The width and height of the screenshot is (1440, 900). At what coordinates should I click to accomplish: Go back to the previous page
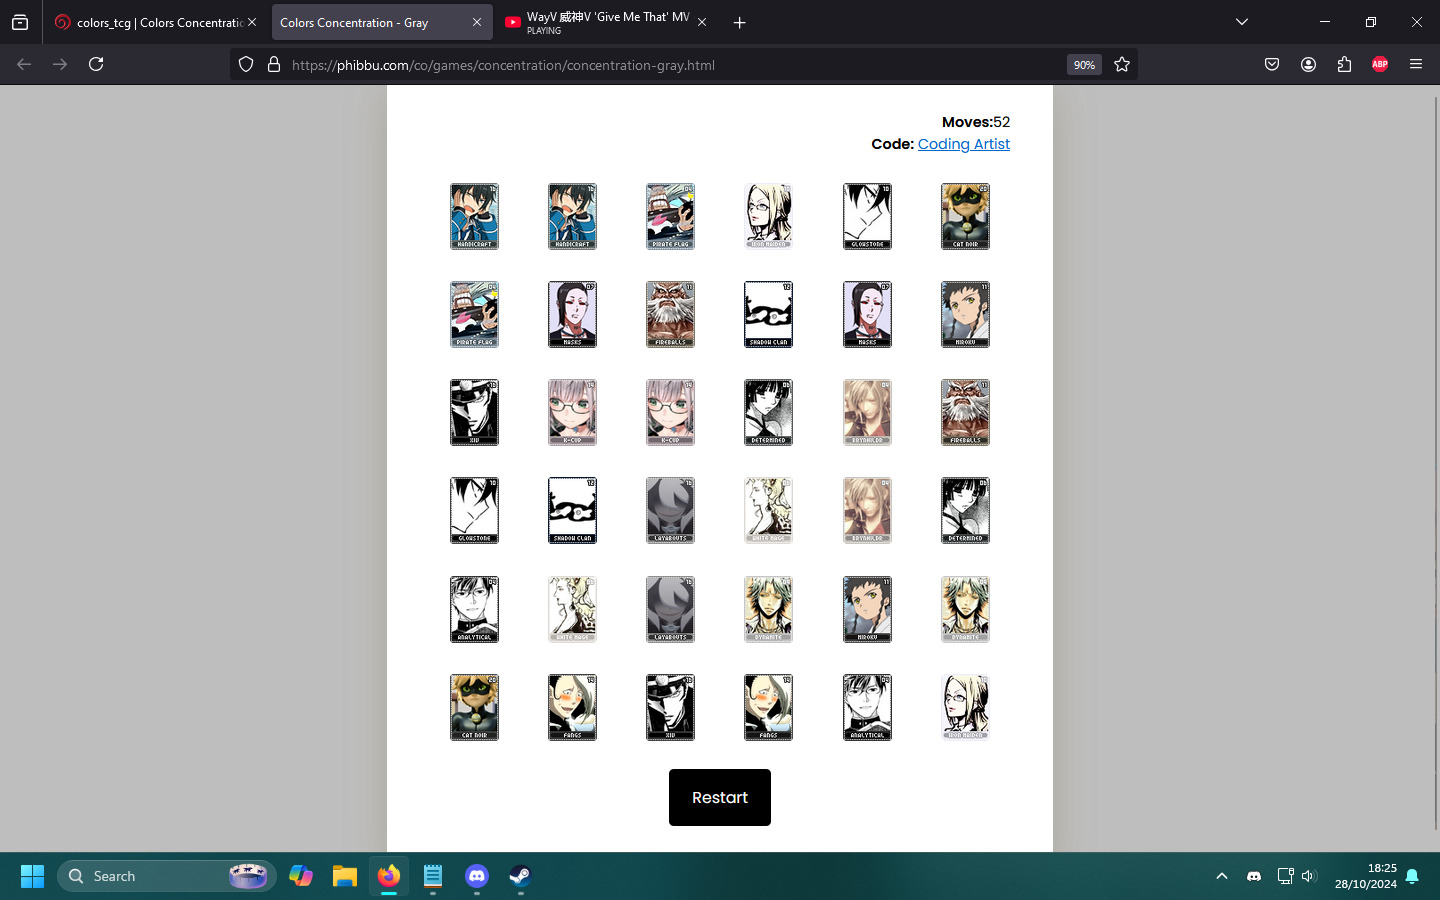[24, 64]
